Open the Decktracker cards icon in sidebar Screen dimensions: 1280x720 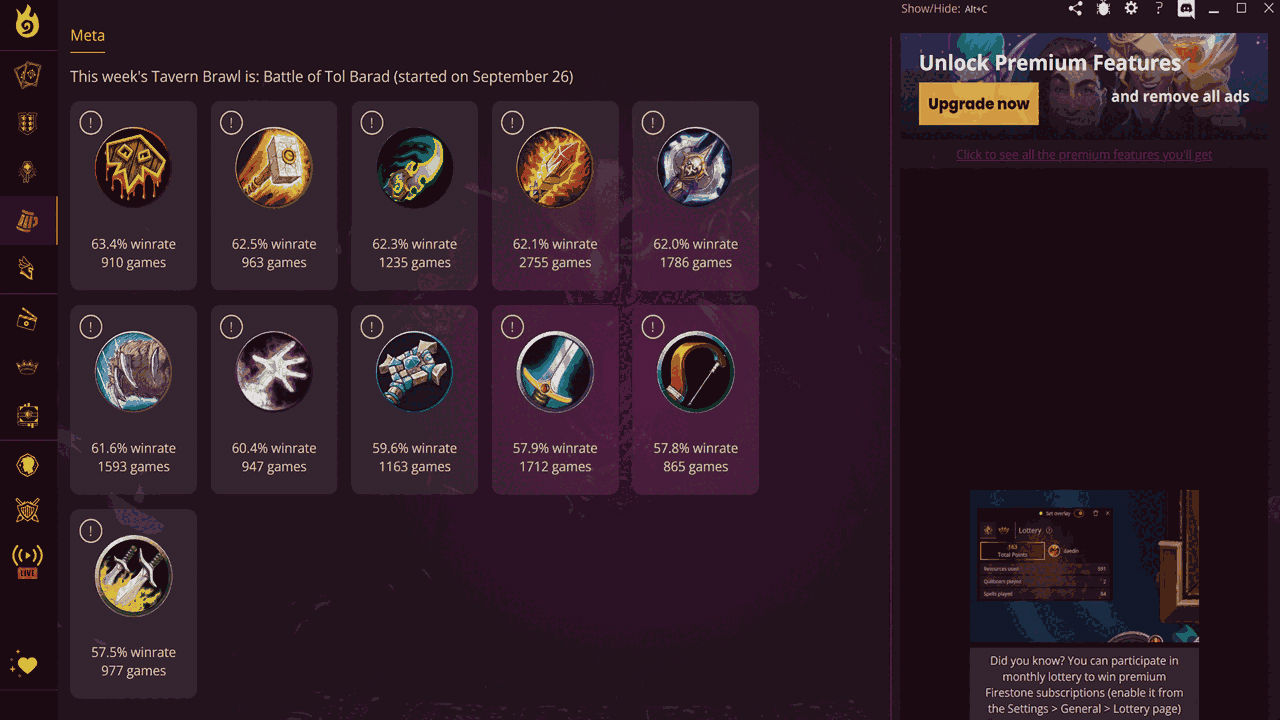pyautogui.click(x=27, y=75)
